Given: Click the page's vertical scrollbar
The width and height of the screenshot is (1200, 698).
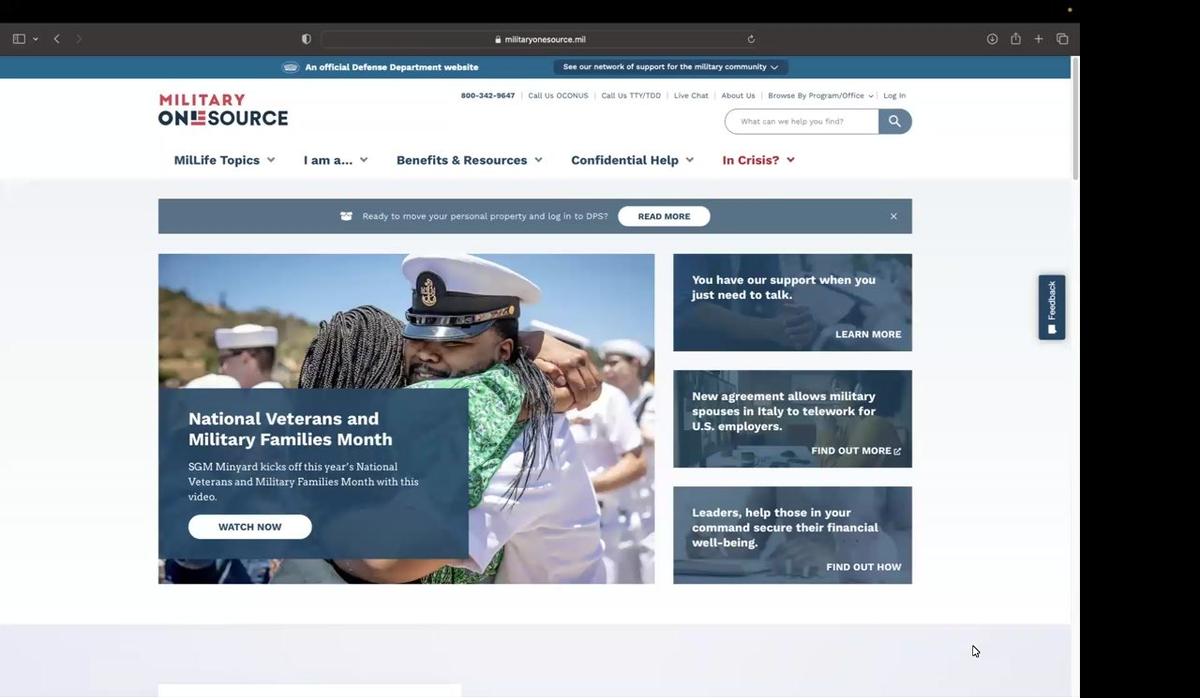Looking at the screenshot, I should pos(1075,120).
